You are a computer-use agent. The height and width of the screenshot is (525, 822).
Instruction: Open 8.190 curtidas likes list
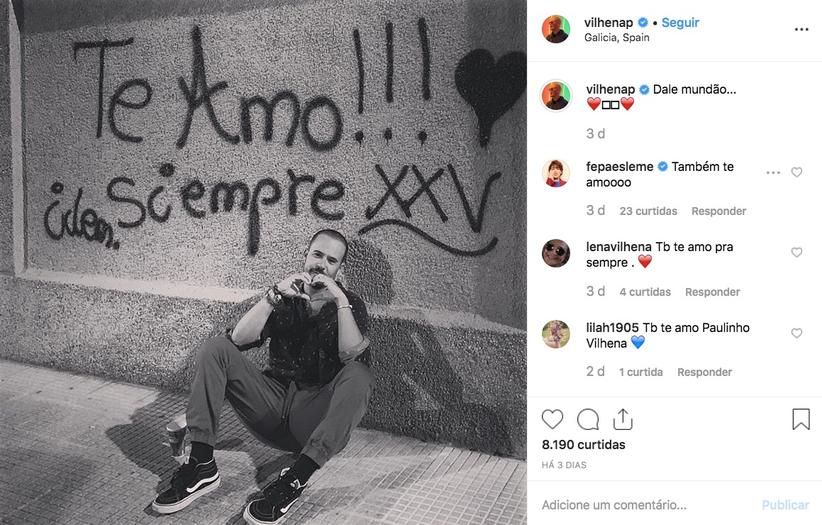pyautogui.click(x=583, y=445)
